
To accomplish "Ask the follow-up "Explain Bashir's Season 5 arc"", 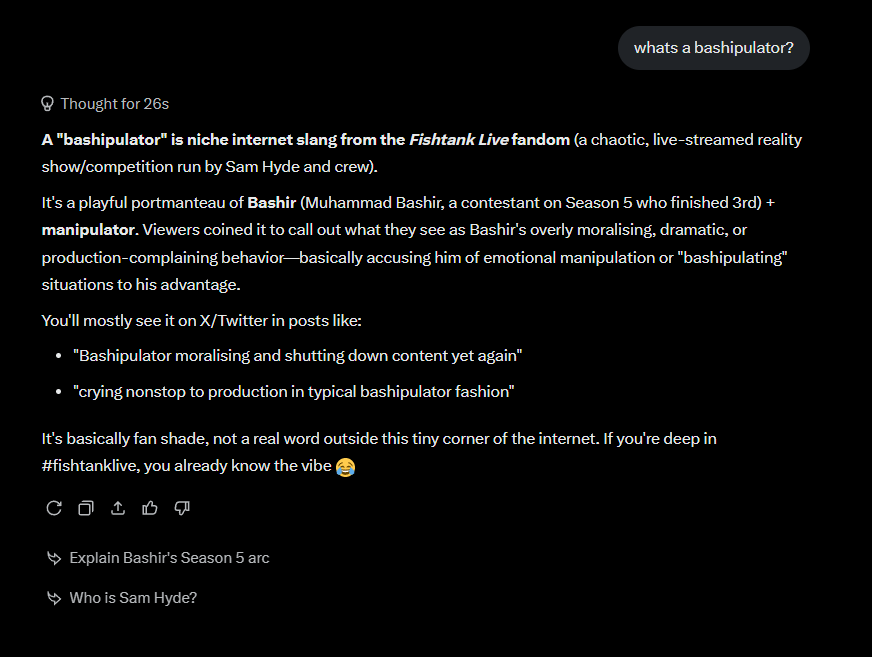I will [x=169, y=558].
